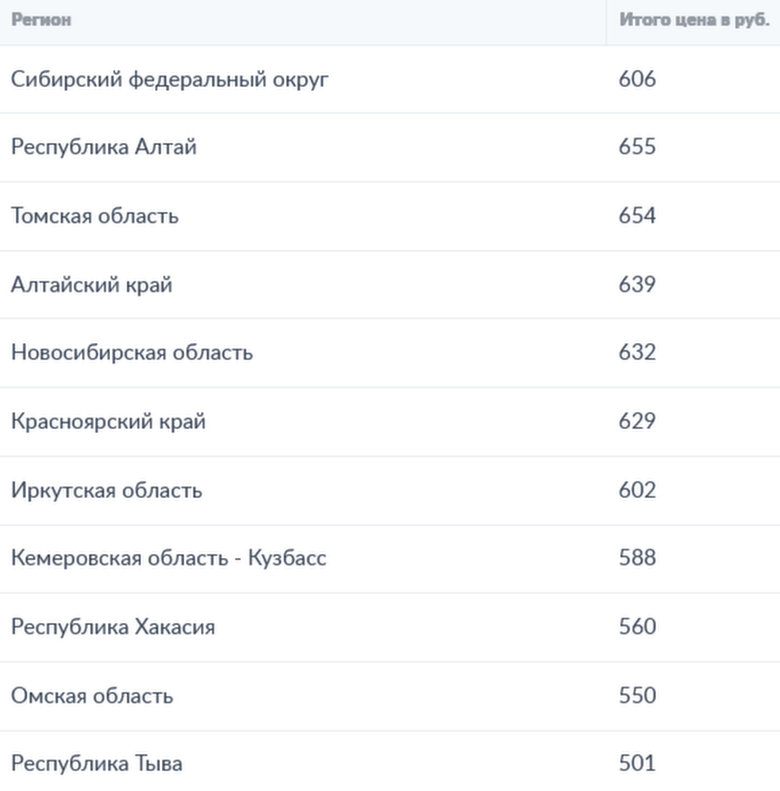780x791 pixels.
Task: Select the 655 price cell
Action: point(637,147)
